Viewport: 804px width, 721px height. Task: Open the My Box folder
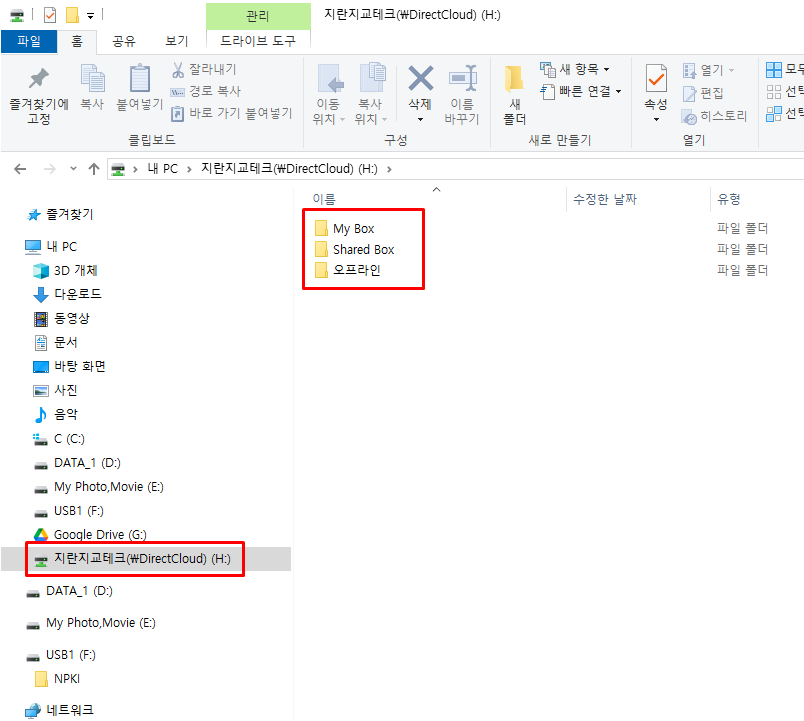click(x=353, y=228)
